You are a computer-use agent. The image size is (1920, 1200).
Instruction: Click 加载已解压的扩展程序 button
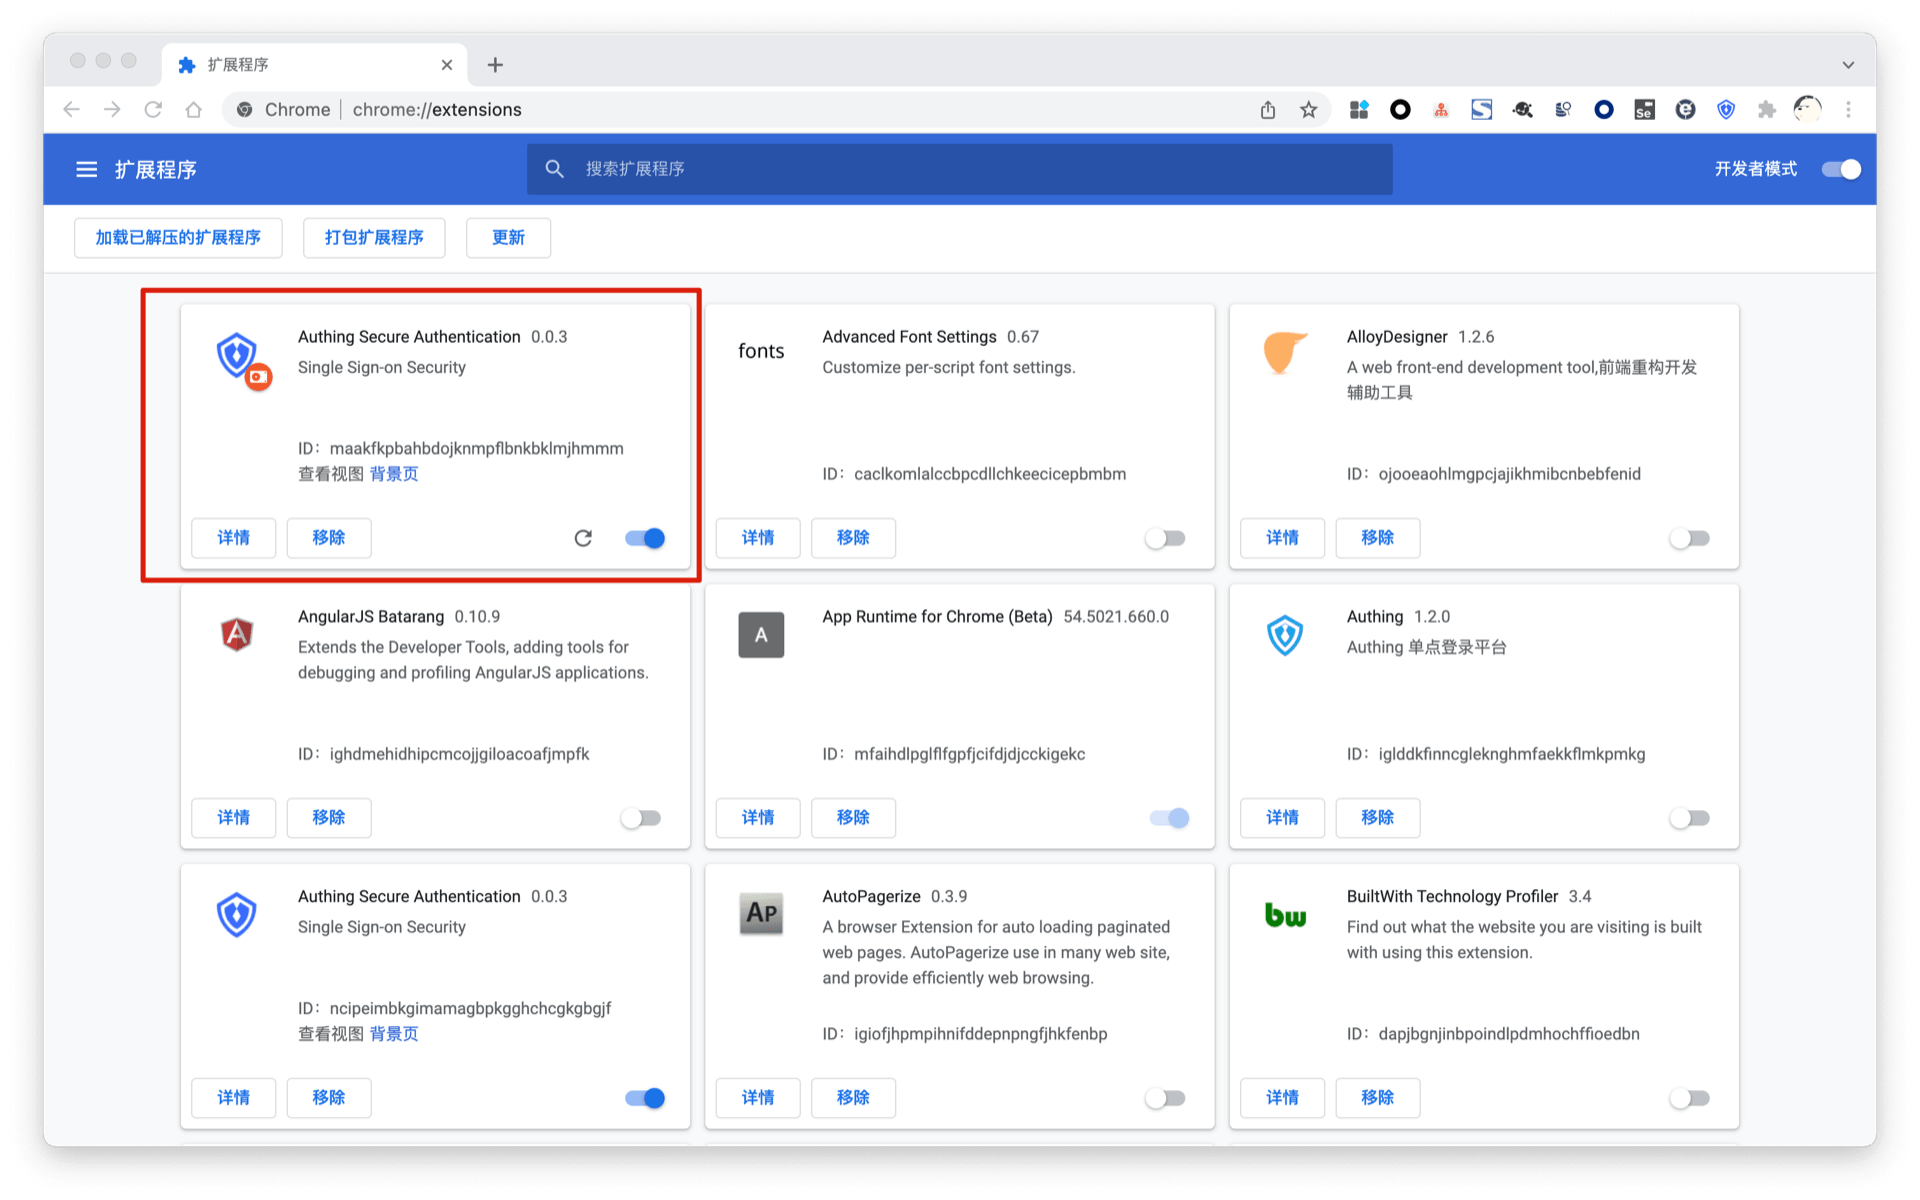tap(178, 238)
